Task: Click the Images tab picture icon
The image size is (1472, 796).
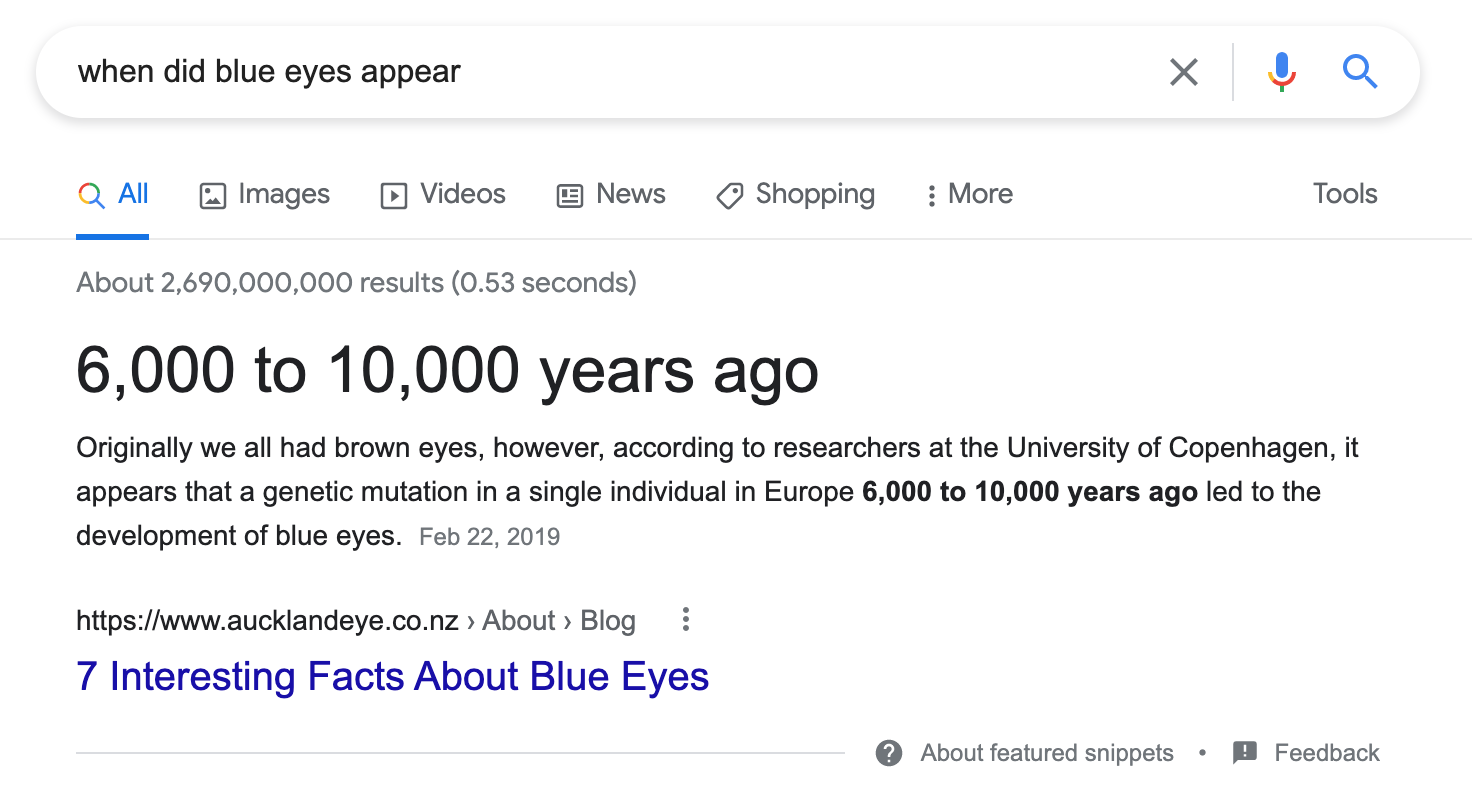Action: click(x=213, y=195)
